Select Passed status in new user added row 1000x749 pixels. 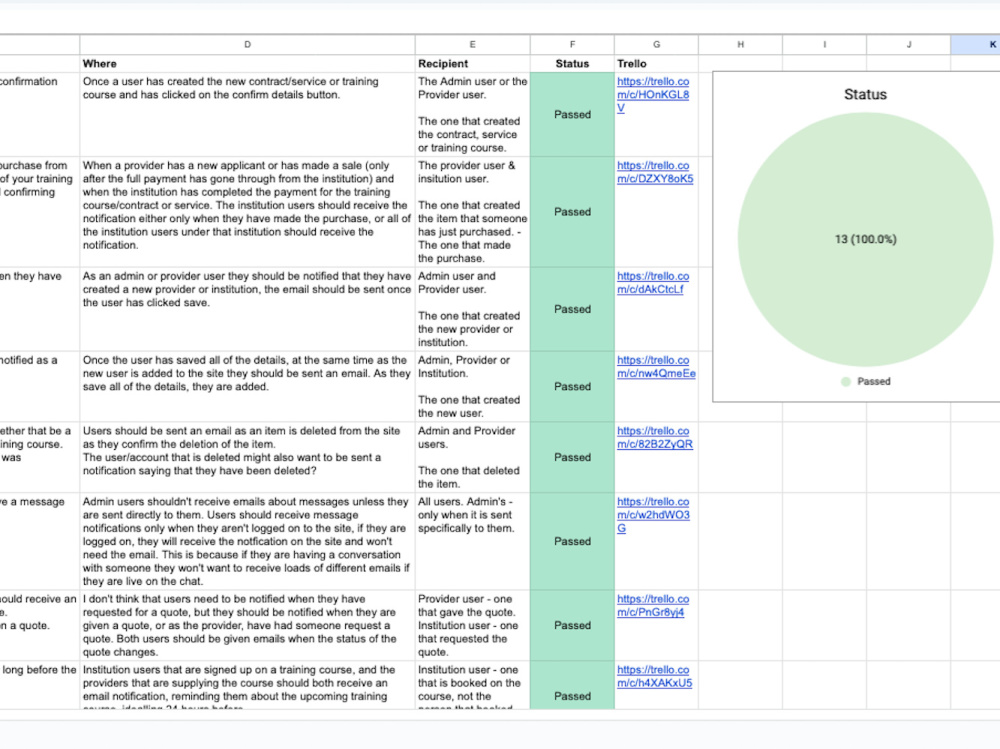(x=572, y=387)
